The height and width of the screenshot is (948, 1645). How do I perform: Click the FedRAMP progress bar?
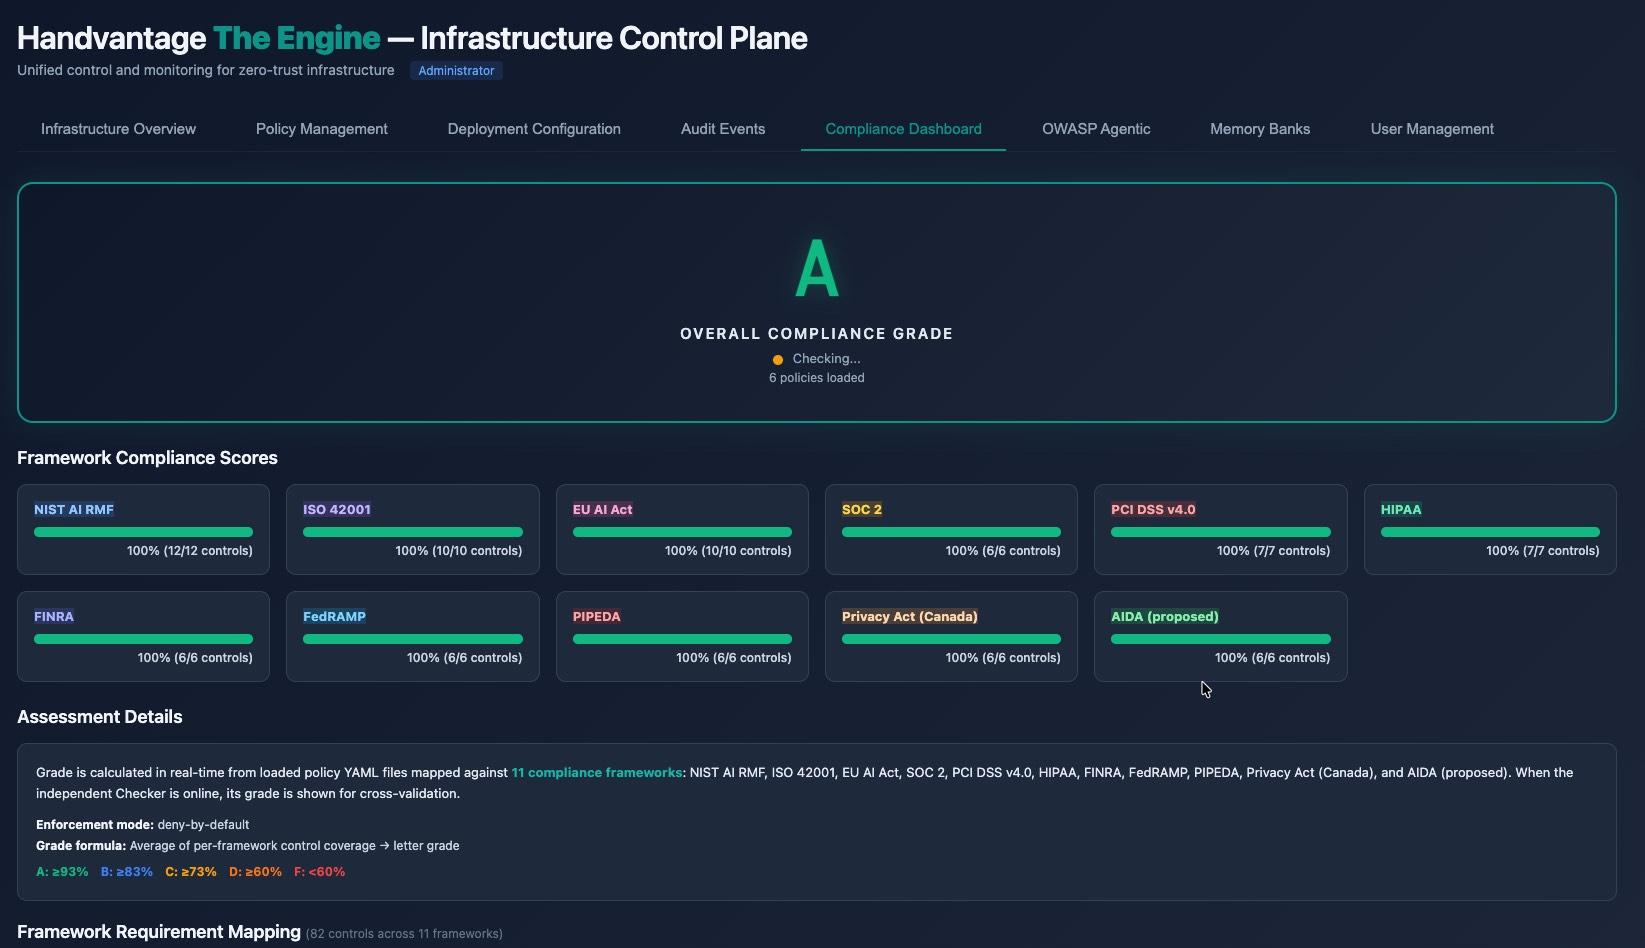tap(413, 639)
